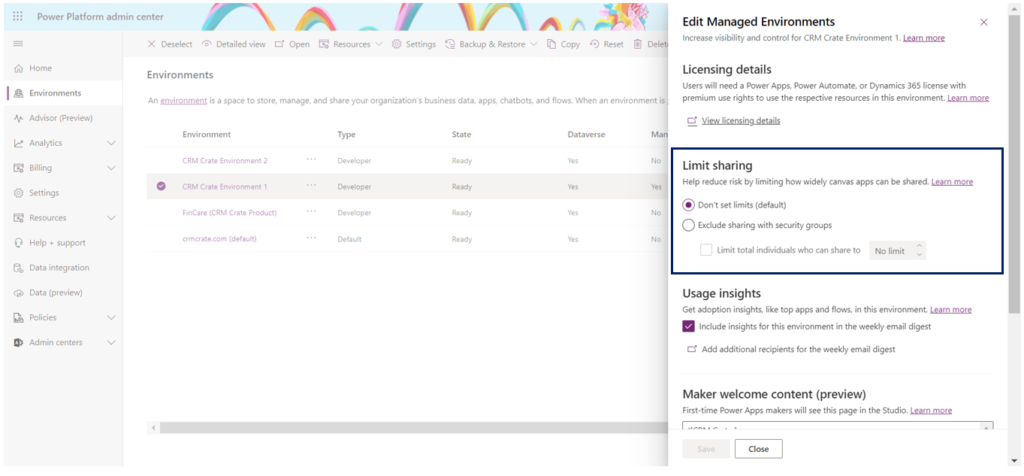Click the Copy environment toolbar icon
Image resolution: width=1024 pixels, height=476 pixels.
552,44
